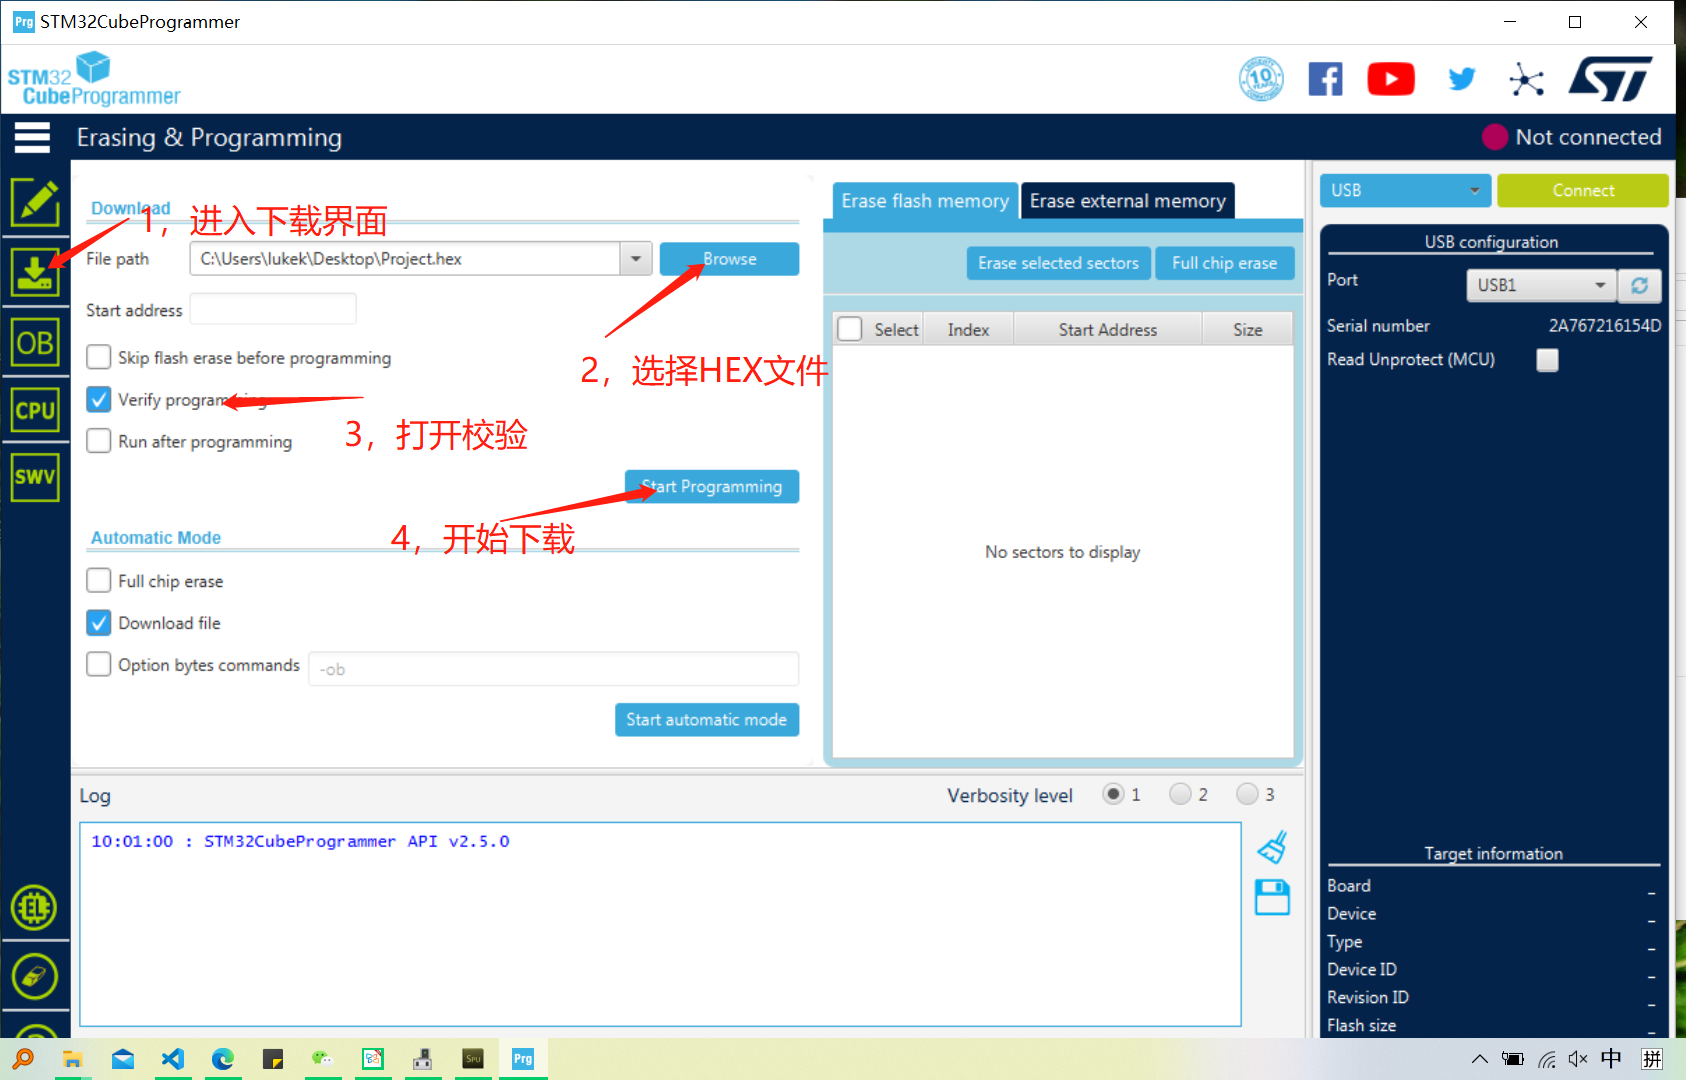Viewport: 1686px width, 1080px height.
Task: Open the file path dropdown arrow
Action: [x=635, y=258]
